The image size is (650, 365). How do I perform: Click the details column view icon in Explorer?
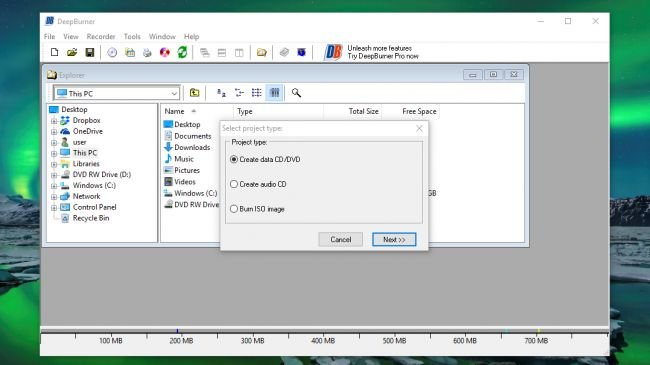274,92
